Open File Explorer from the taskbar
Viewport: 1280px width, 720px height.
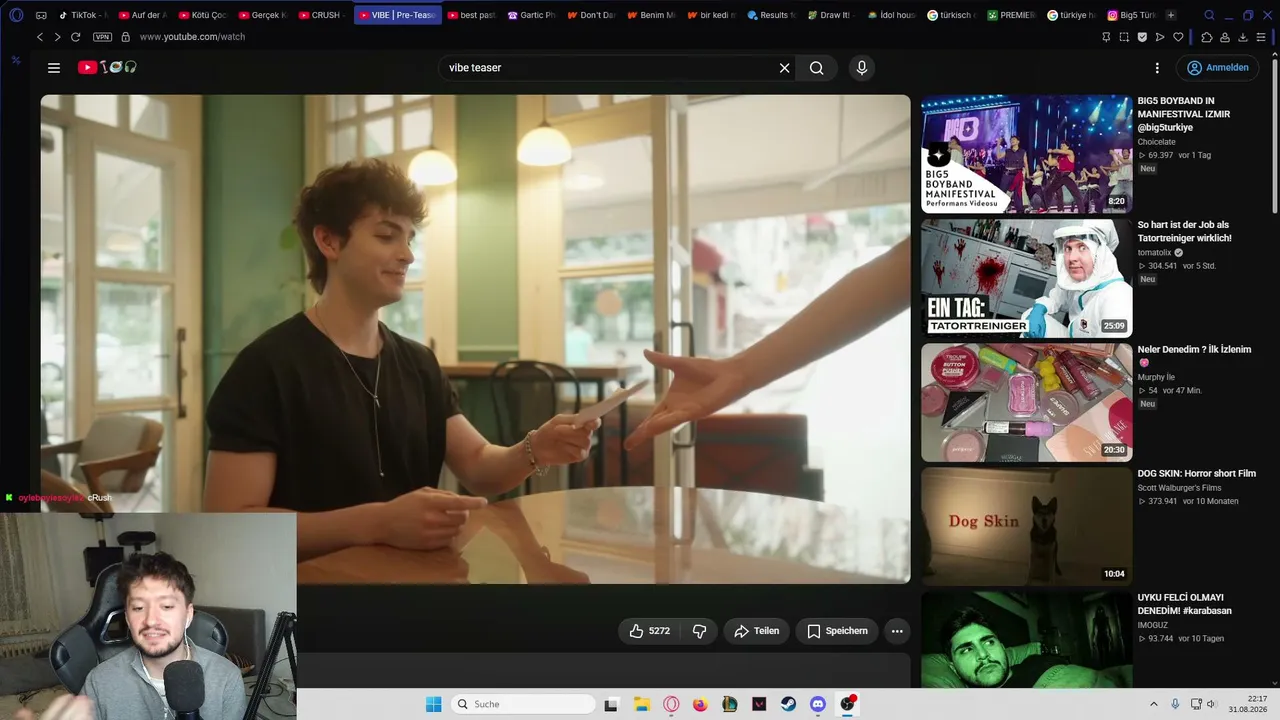pyautogui.click(x=642, y=704)
